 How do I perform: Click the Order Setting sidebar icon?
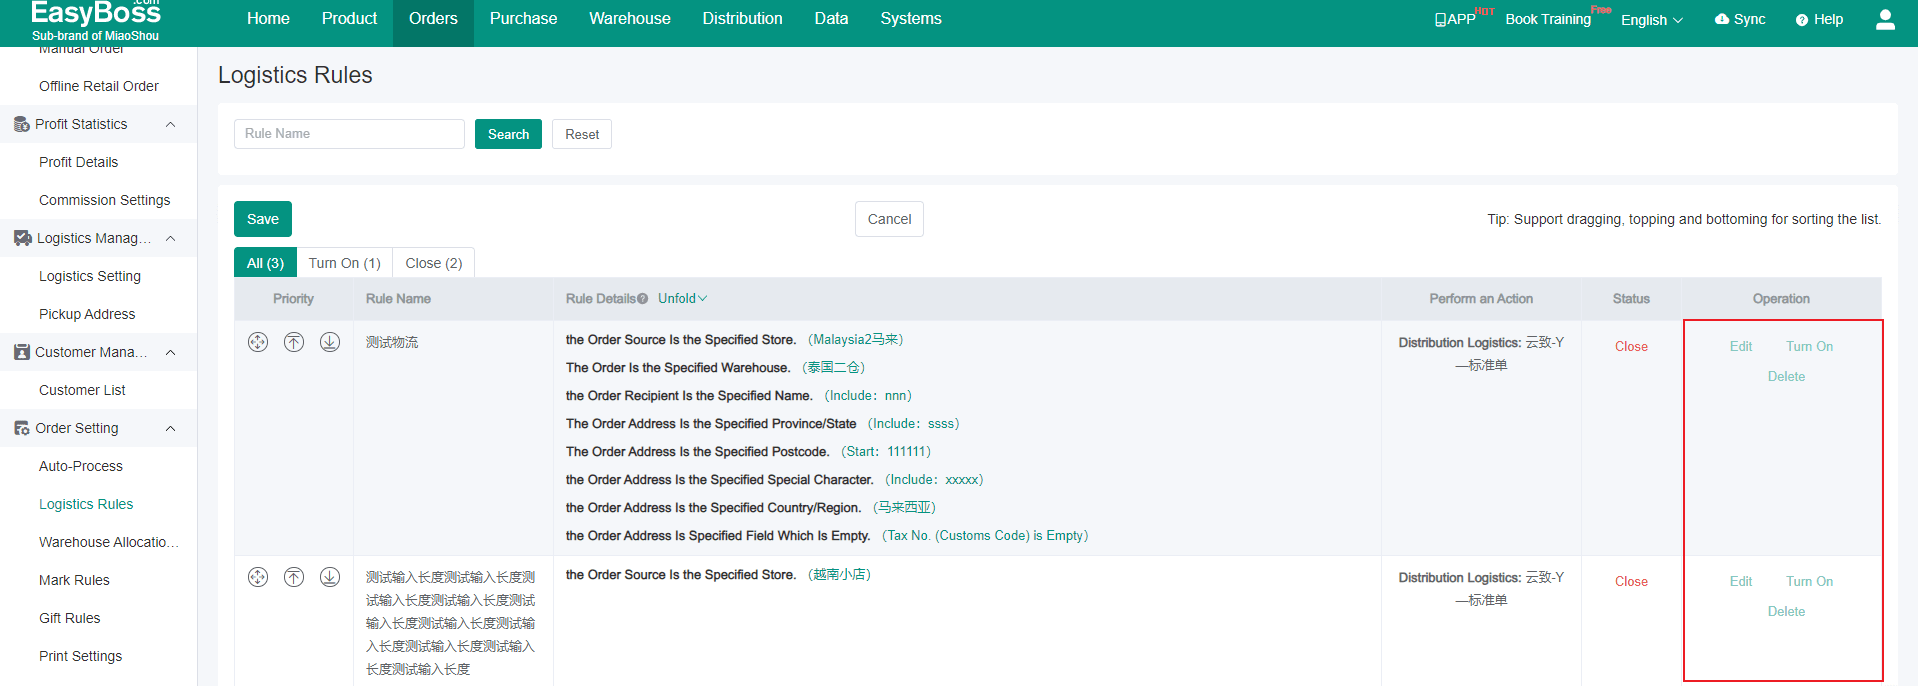tap(22, 428)
